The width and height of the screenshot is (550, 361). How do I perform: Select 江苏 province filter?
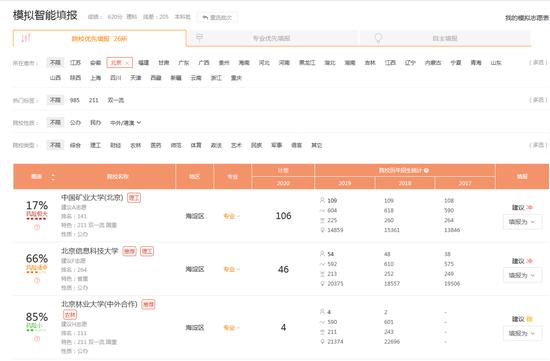pos(75,62)
